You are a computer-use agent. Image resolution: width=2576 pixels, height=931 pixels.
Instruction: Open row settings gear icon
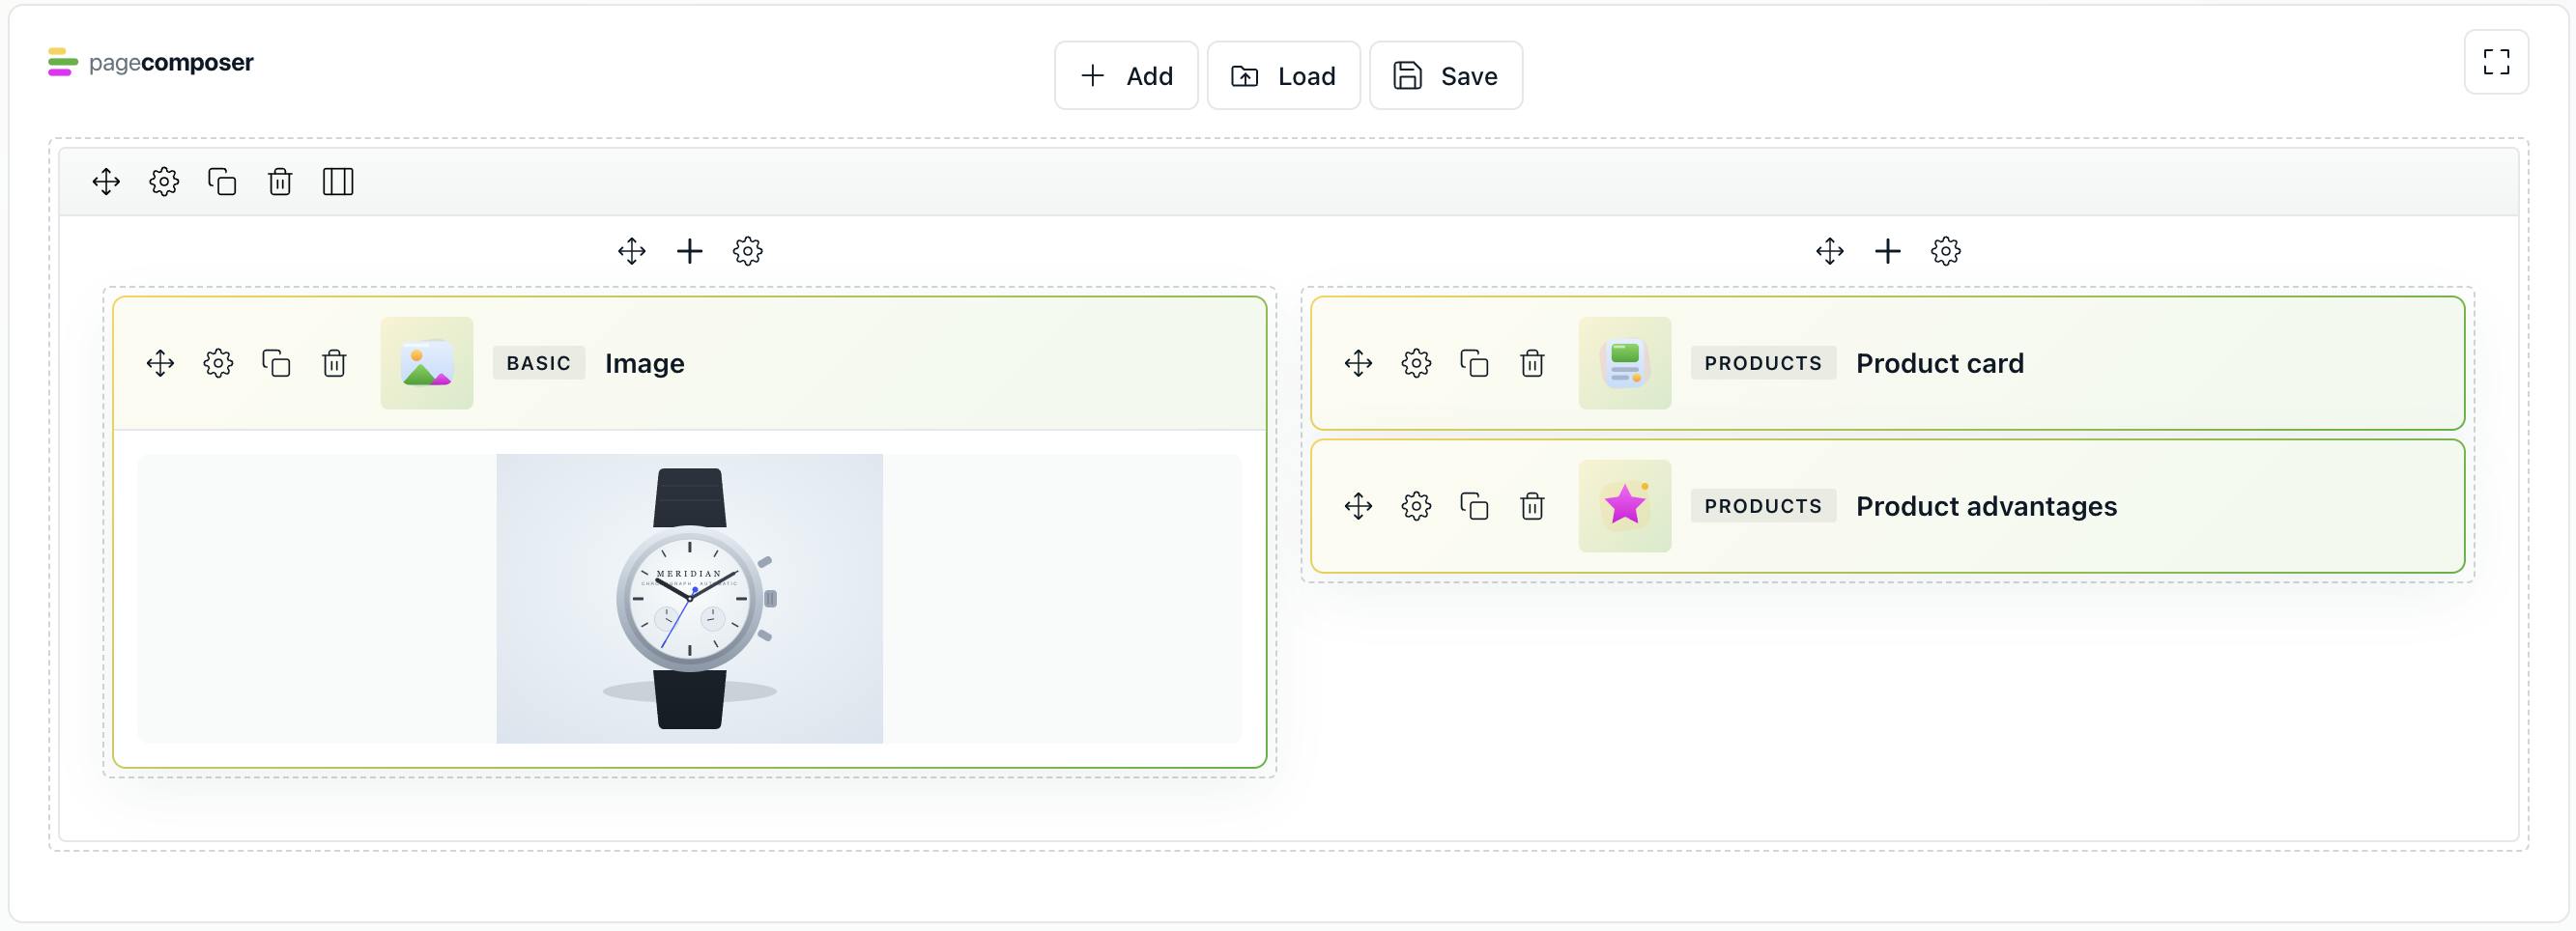164,182
